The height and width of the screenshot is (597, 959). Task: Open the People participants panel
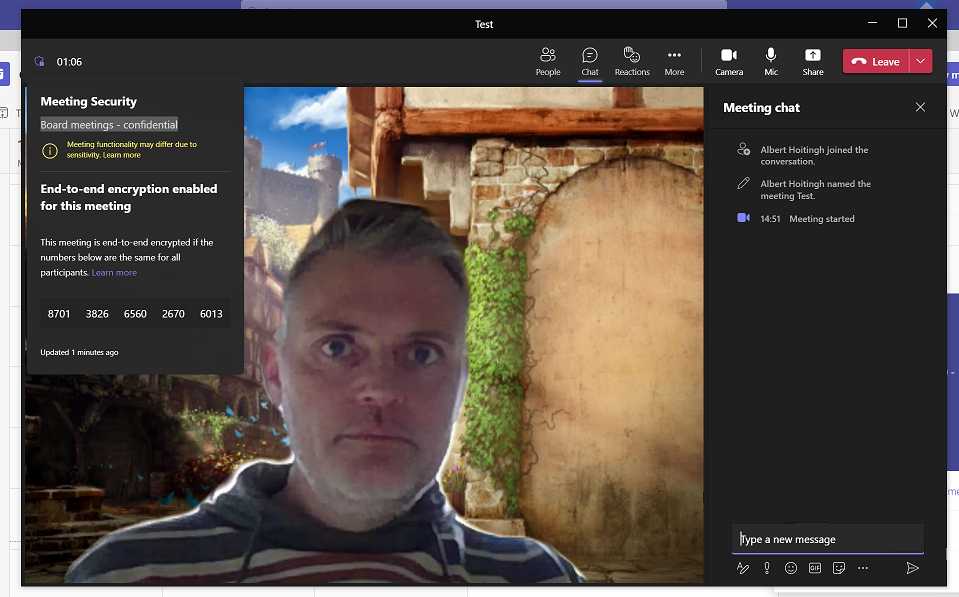tap(547, 61)
